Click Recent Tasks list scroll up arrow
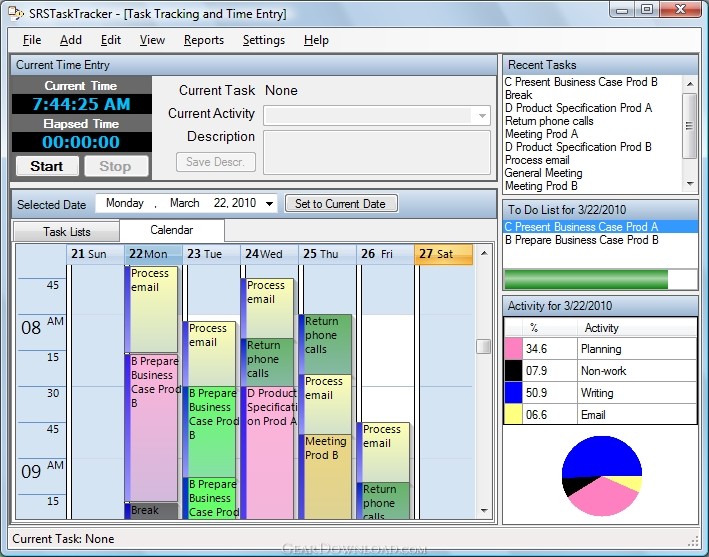 [690, 84]
